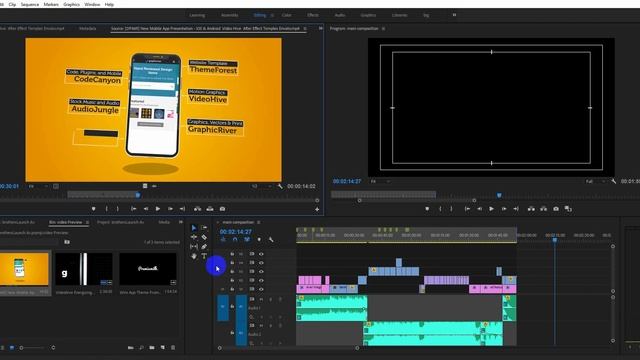640x360 pixels.
Task: Open Comparison View in Program monitor
Action: [x=568, y=209]
